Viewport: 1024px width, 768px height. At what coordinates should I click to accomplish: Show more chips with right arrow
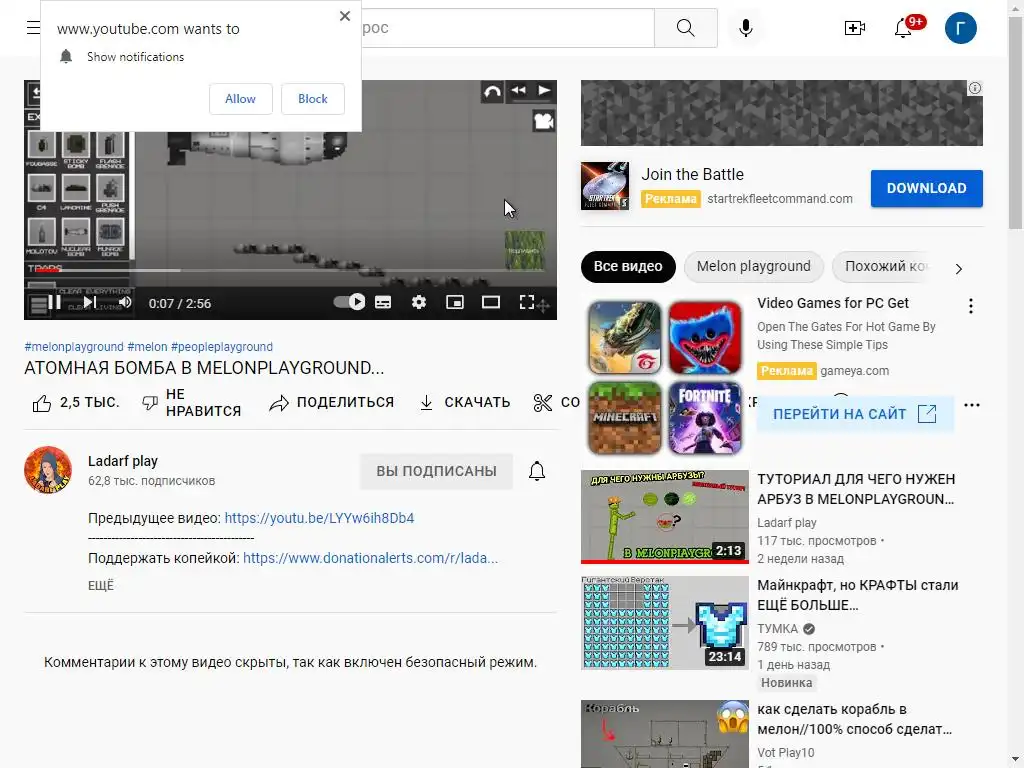[959, 268]
